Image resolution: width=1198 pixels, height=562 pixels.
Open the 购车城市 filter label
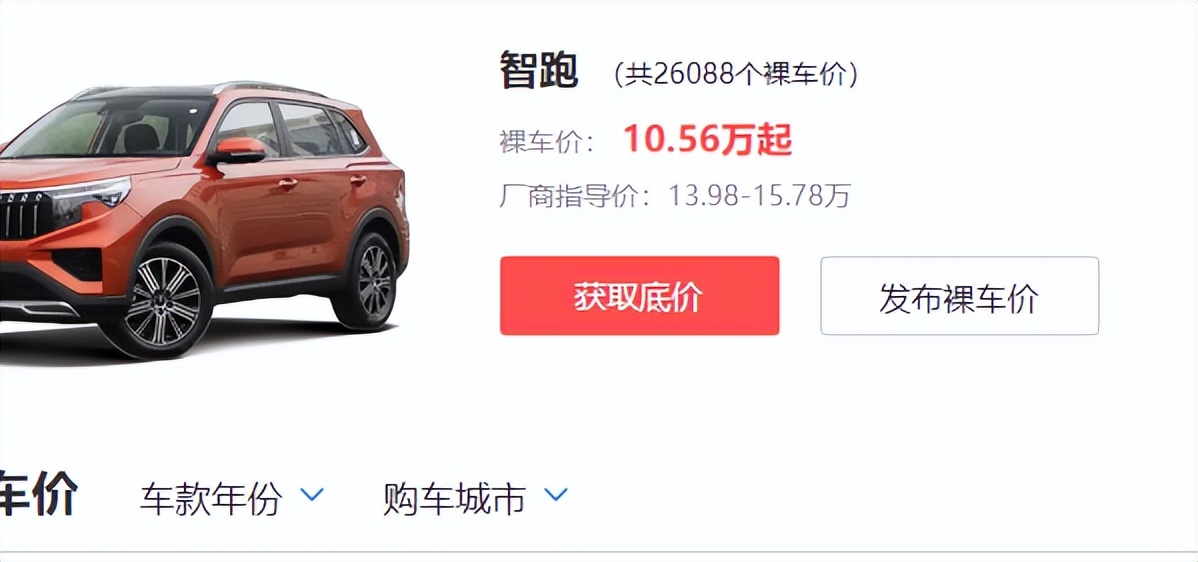pos(455,499)
